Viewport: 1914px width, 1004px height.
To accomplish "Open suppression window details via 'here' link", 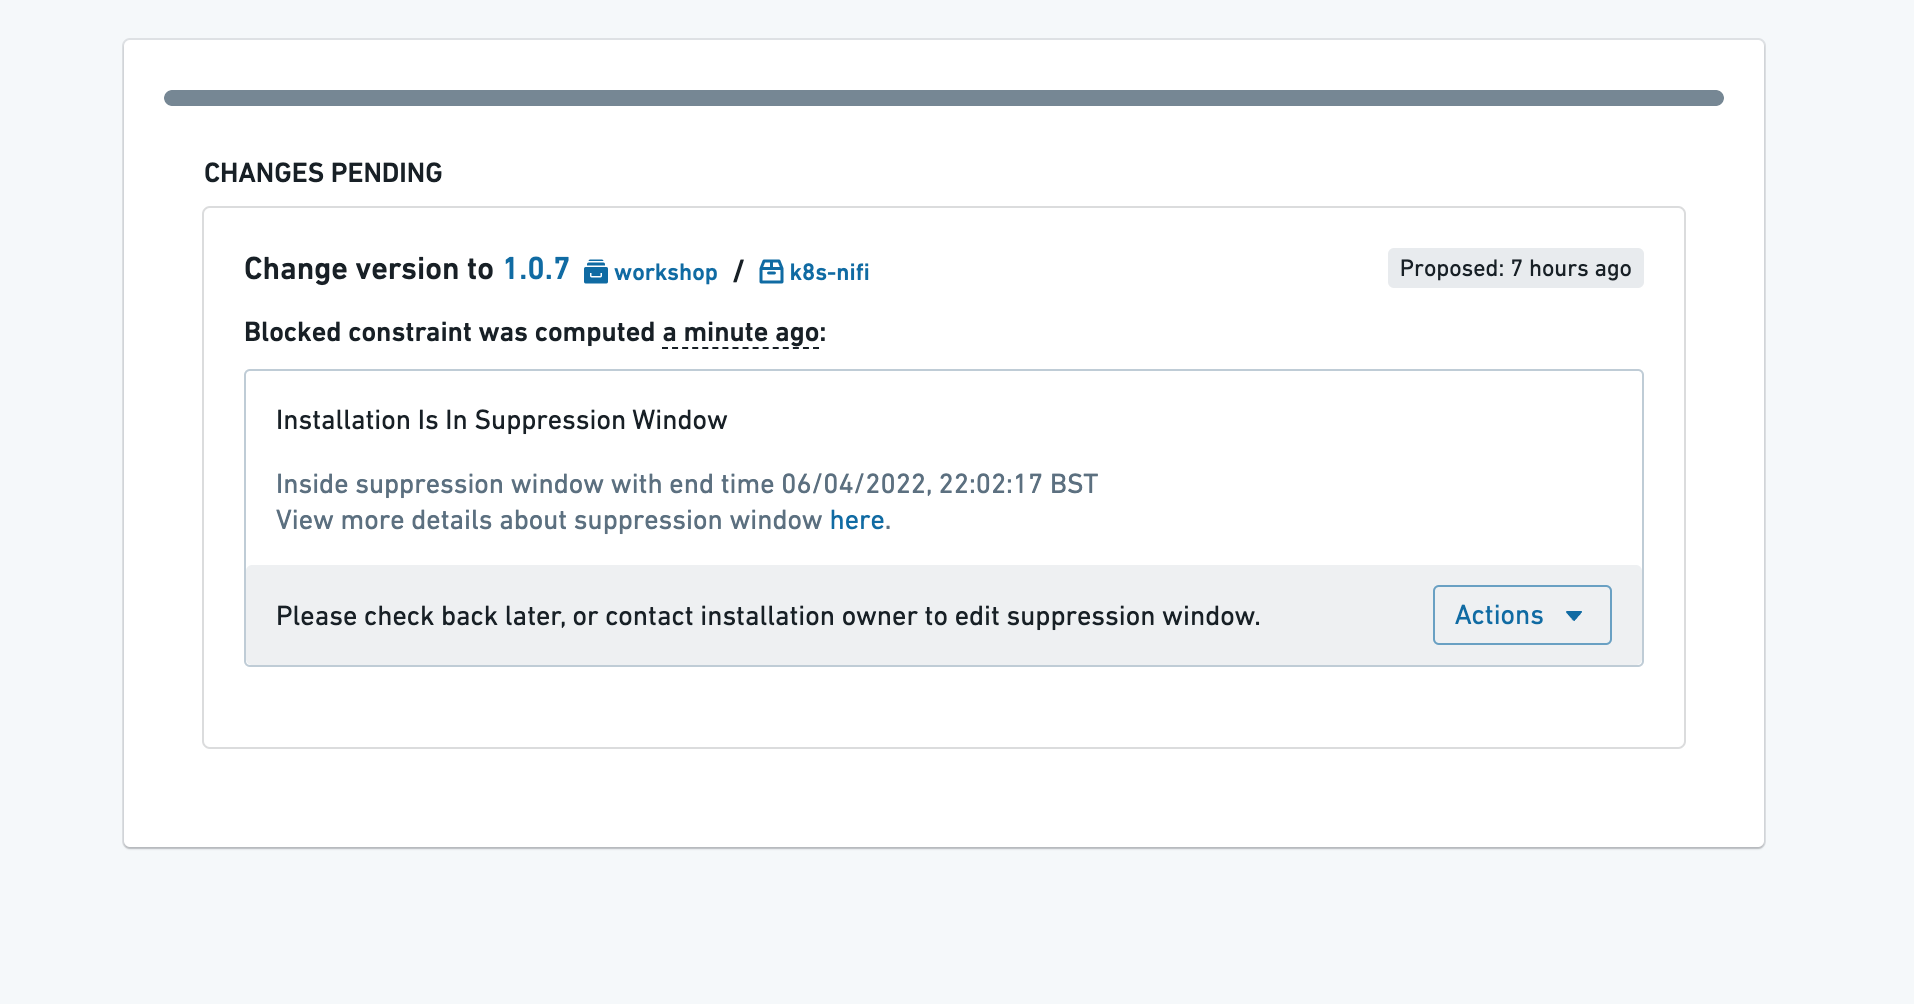I will point(857,520).
